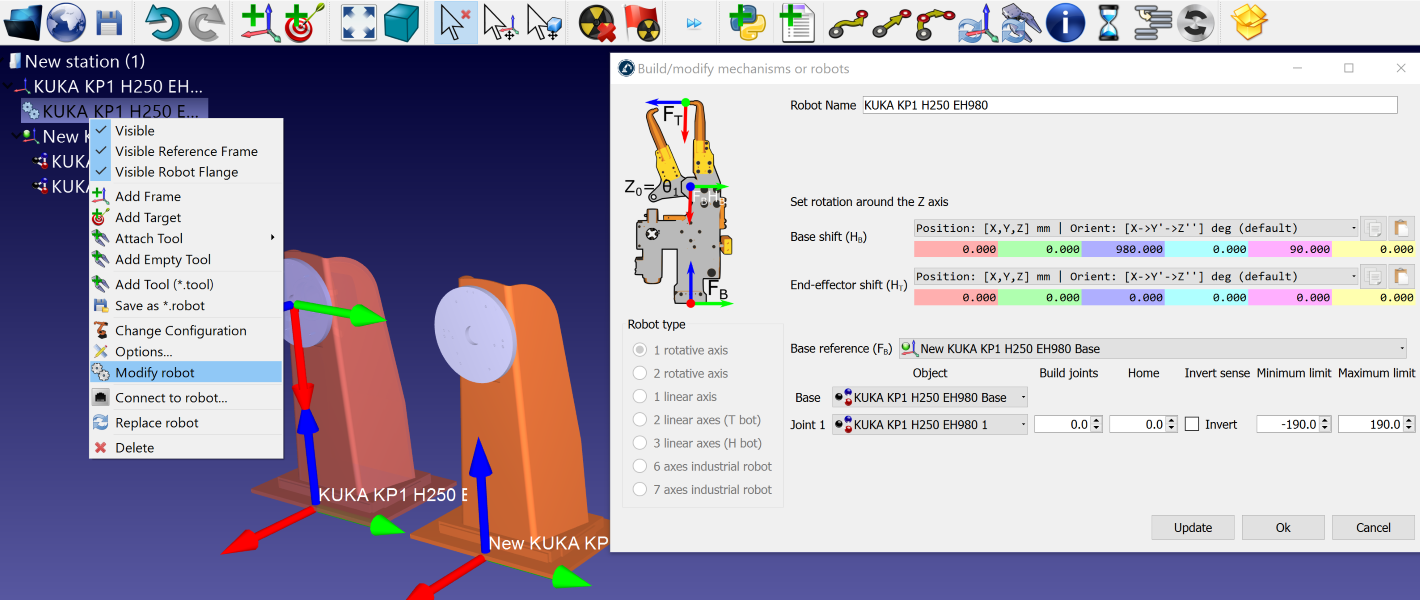
Task: Open the Joint 1 object dropdown
Action: 929,424
